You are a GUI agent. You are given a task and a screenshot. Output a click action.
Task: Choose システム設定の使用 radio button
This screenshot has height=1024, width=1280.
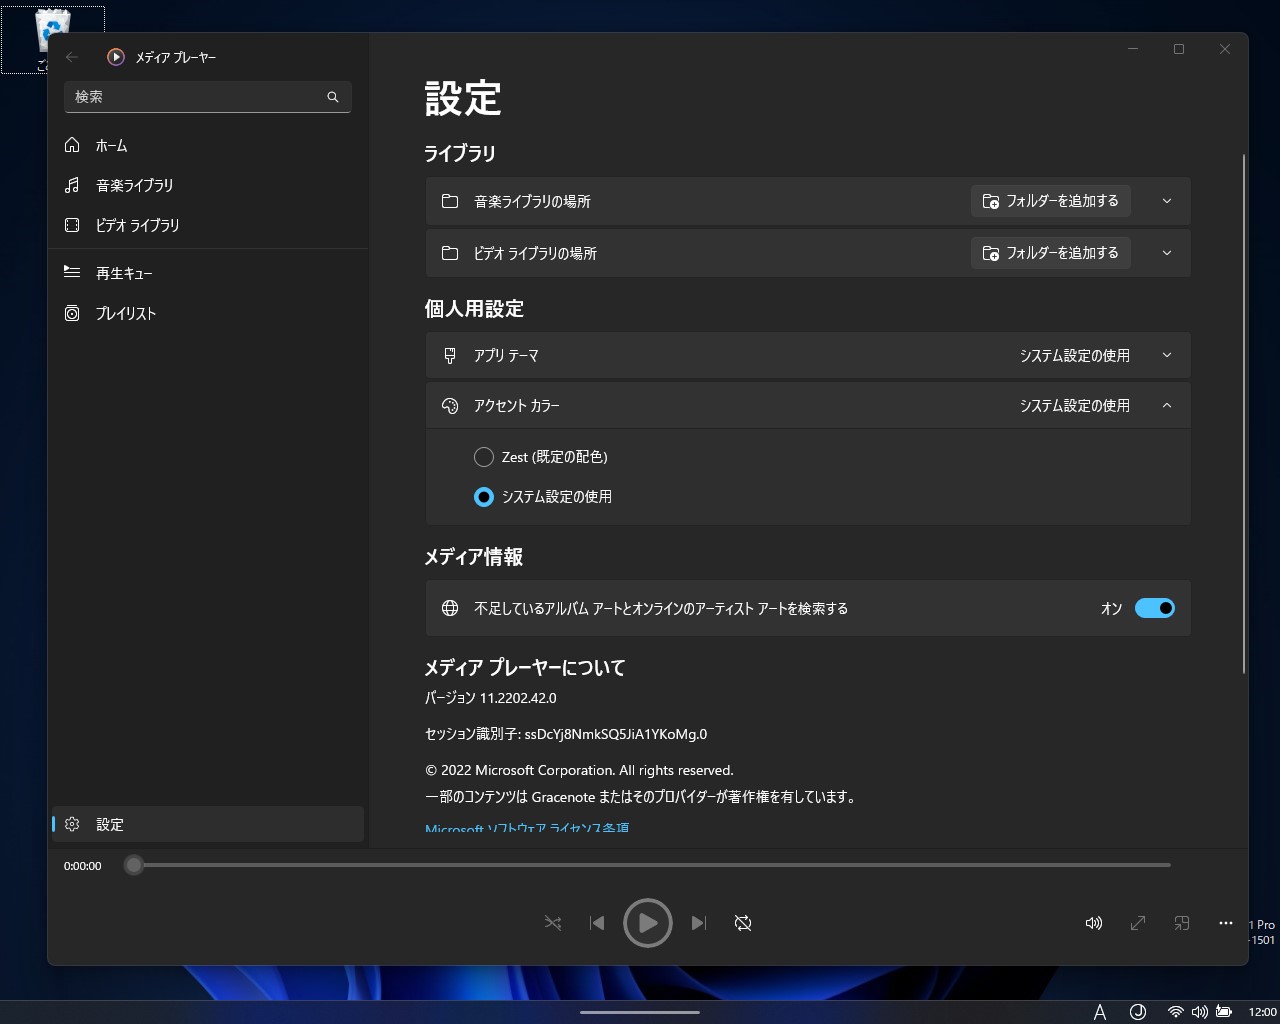click(x=483, y=497)
